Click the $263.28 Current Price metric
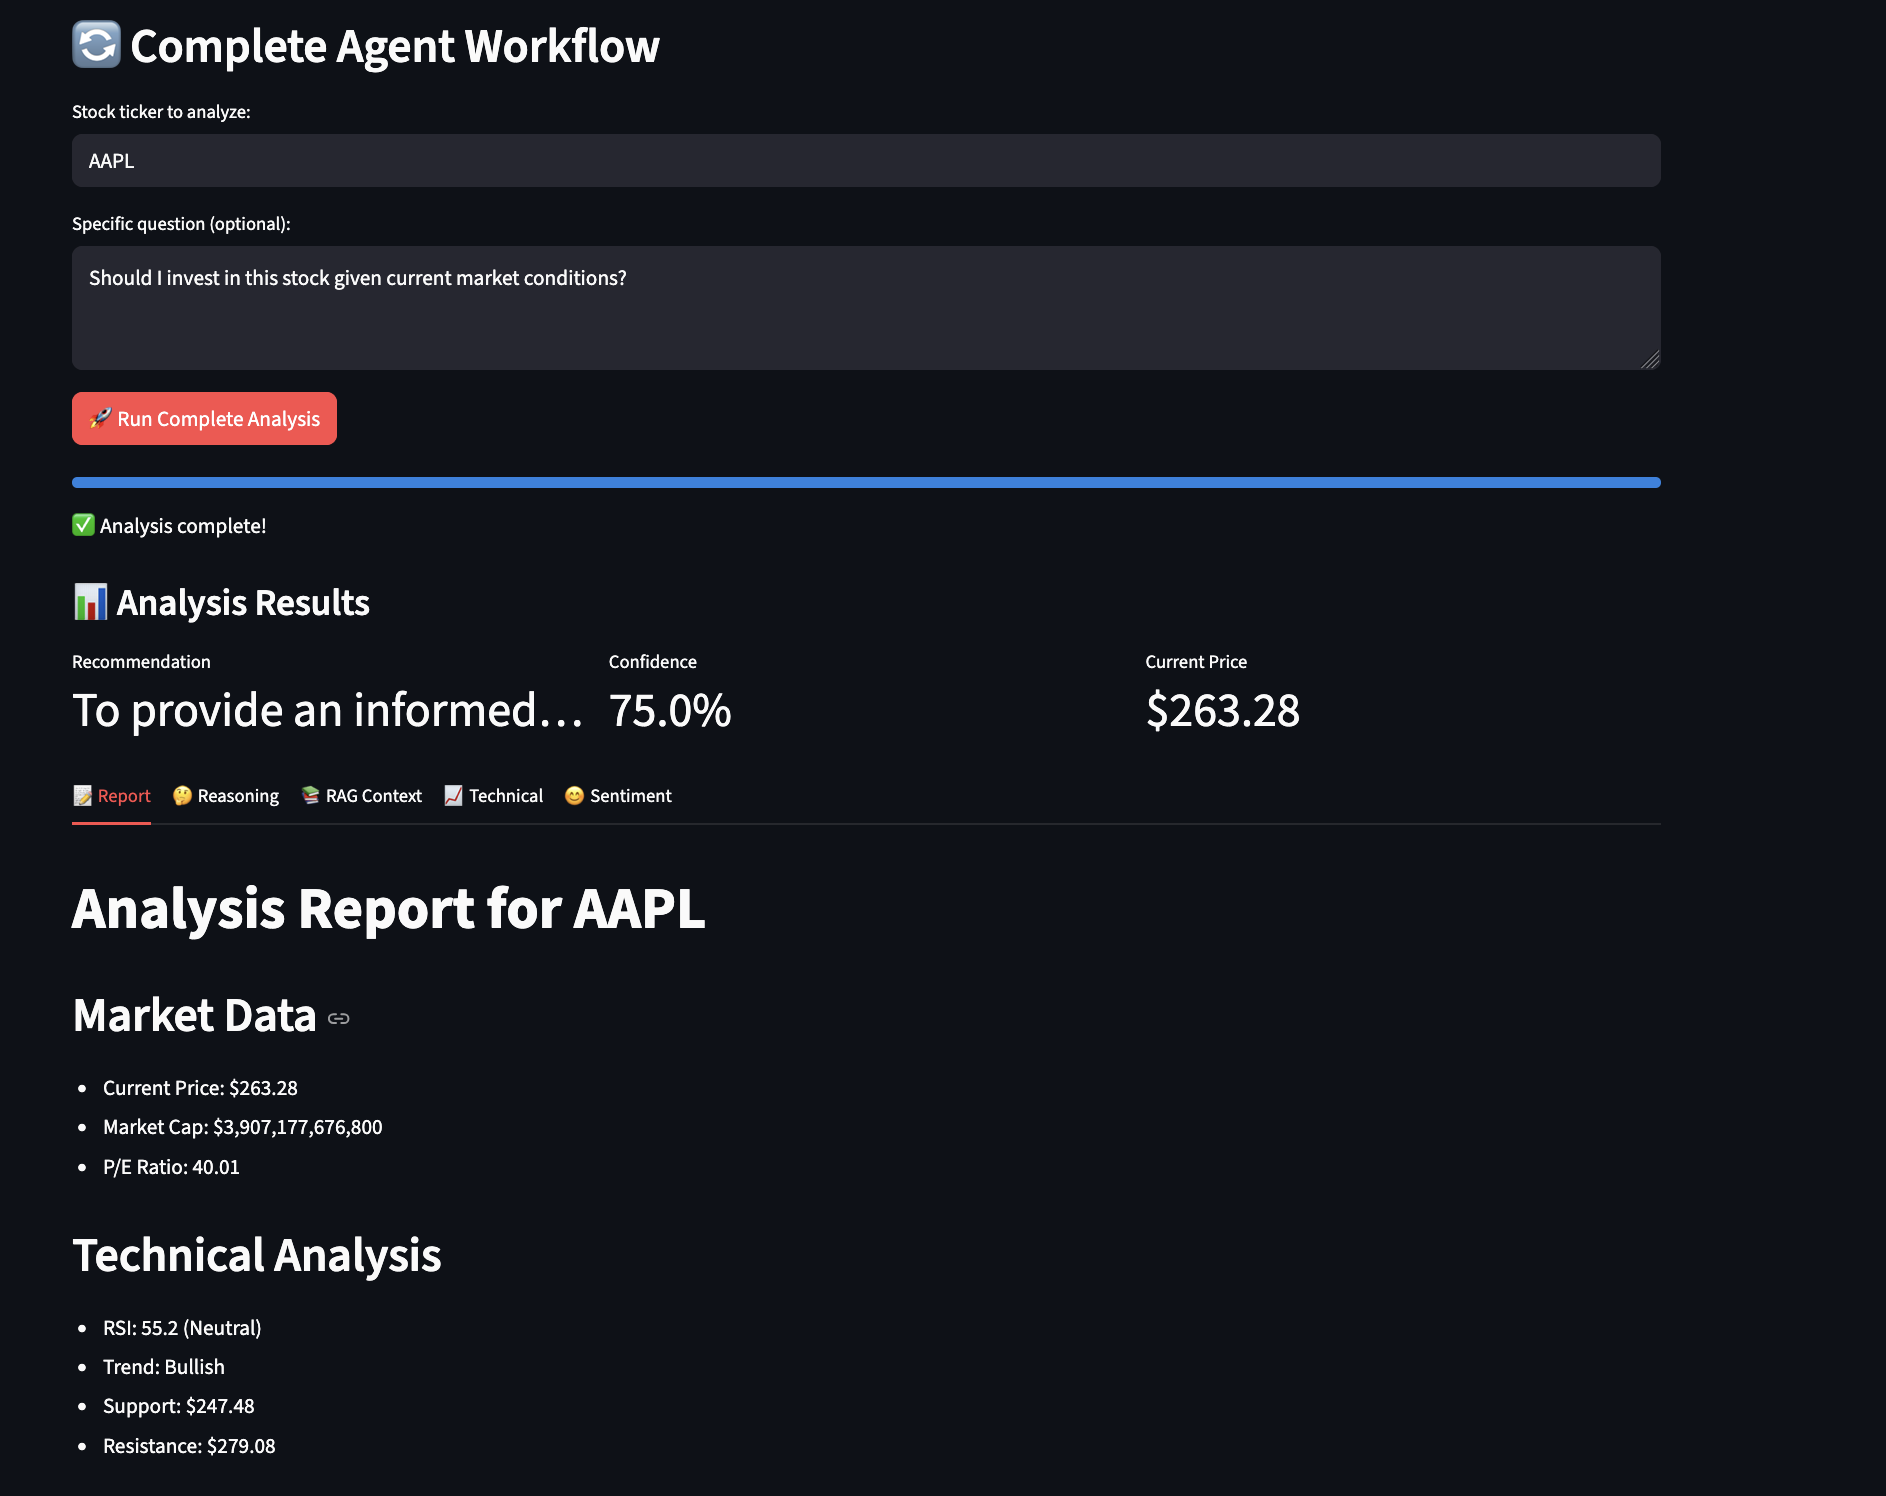 [x=1223, y=711]
